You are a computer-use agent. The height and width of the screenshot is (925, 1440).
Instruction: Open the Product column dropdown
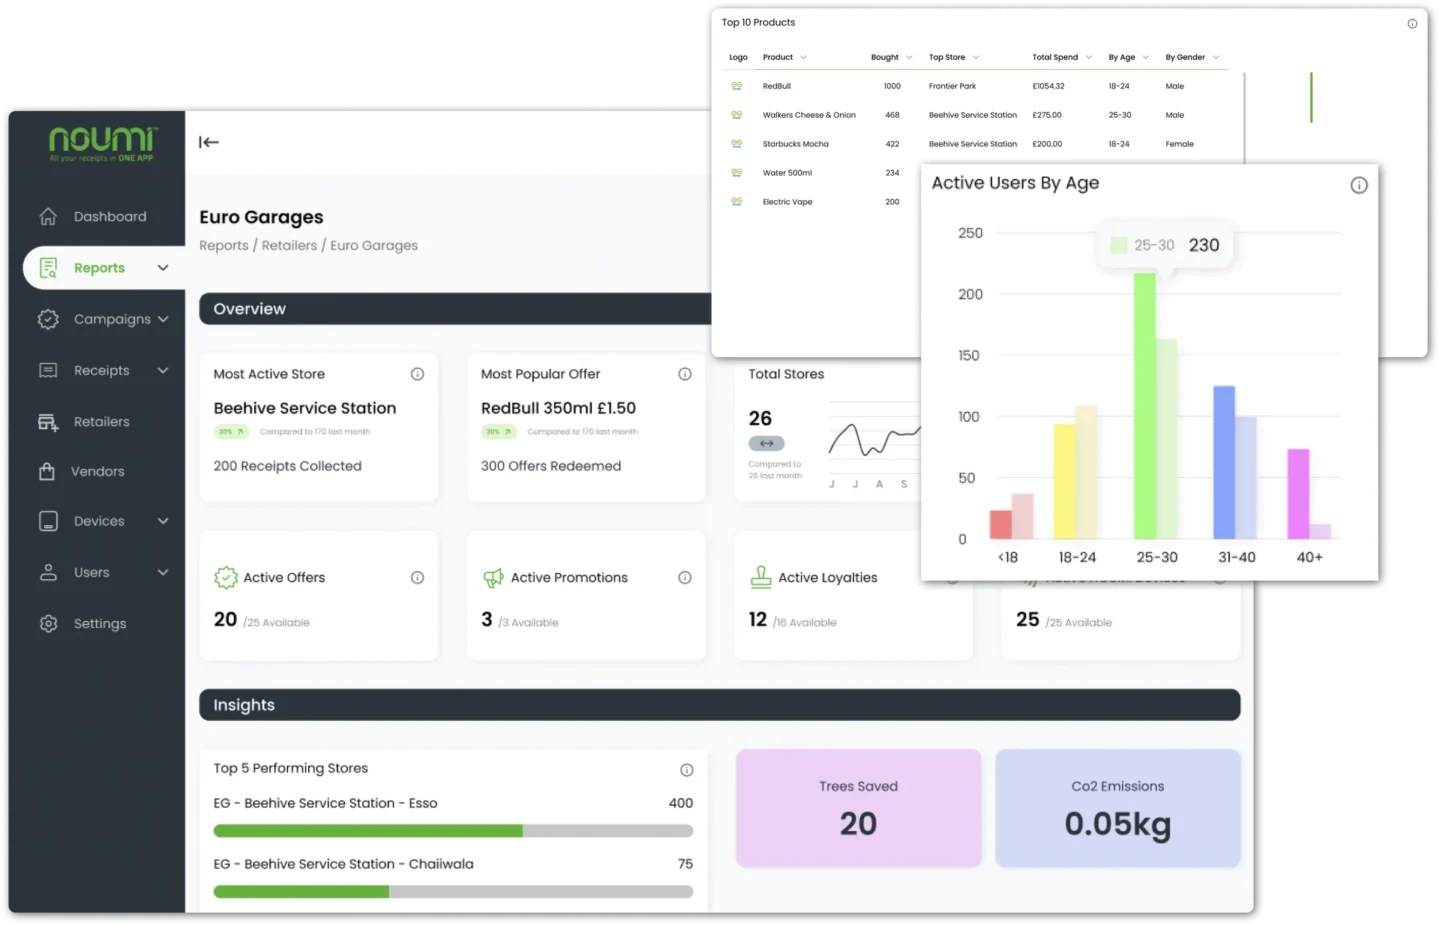click(803, 57)
